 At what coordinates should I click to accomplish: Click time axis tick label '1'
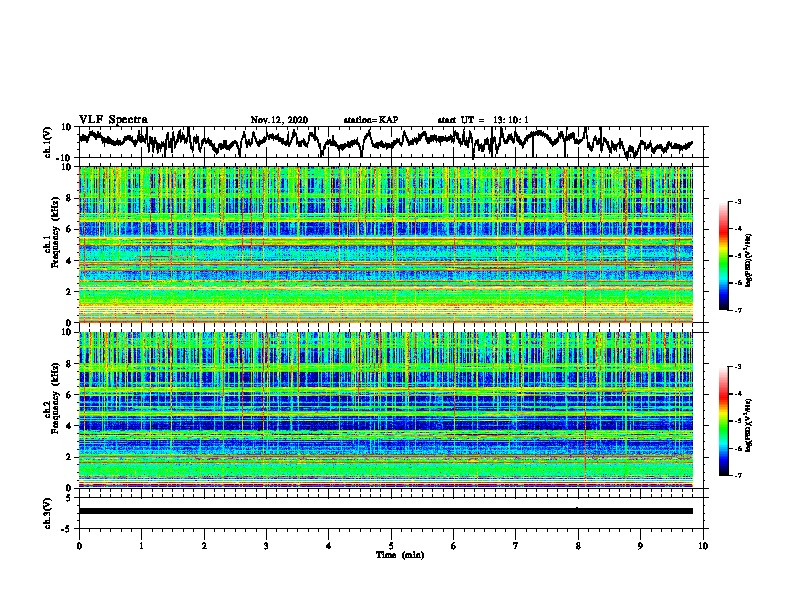point(142,546)
